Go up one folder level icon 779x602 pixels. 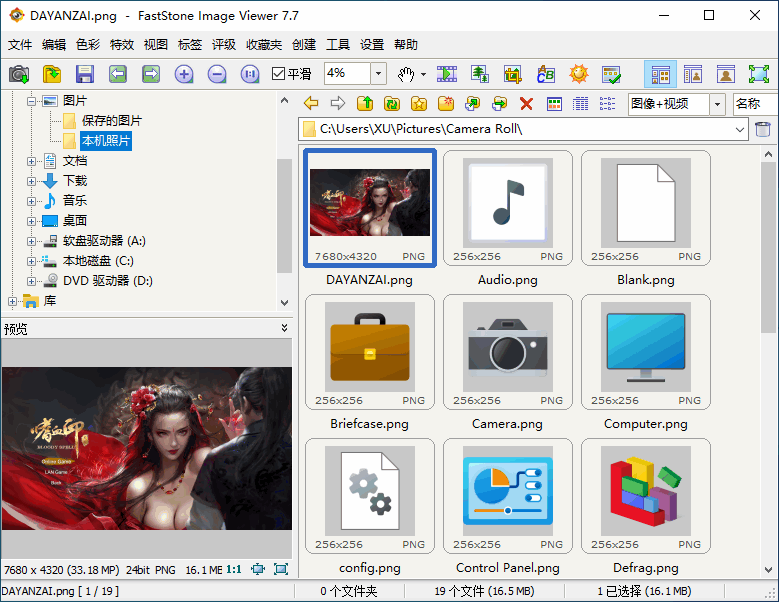pos(365,103)
